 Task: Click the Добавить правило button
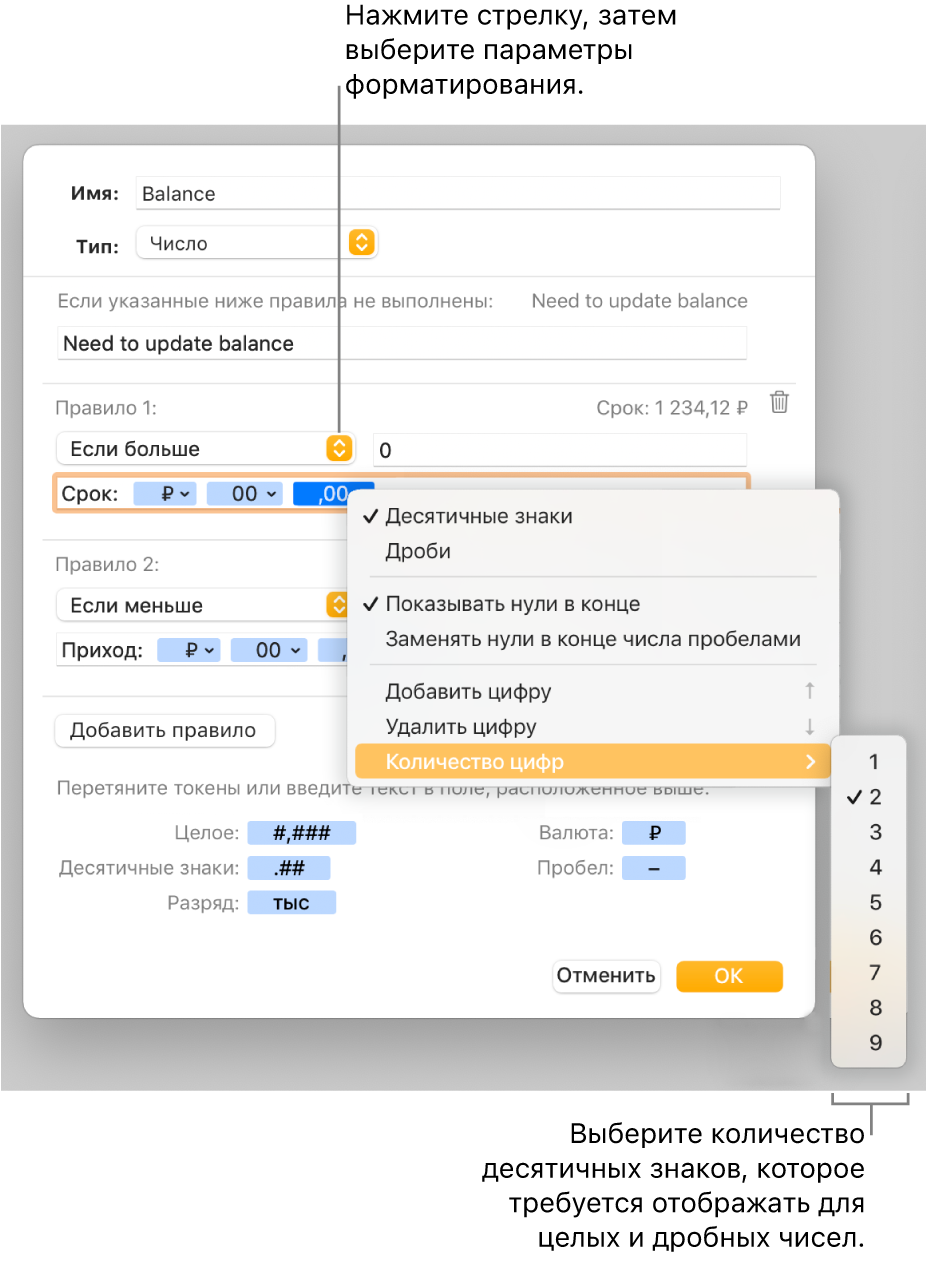coord(164,730)
